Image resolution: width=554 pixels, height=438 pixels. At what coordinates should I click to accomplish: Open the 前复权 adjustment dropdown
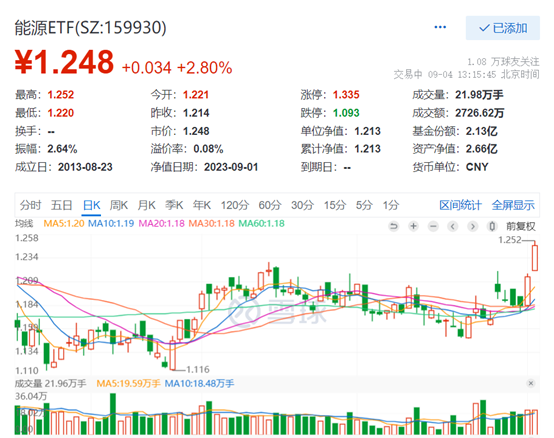[x=521, y=226]
